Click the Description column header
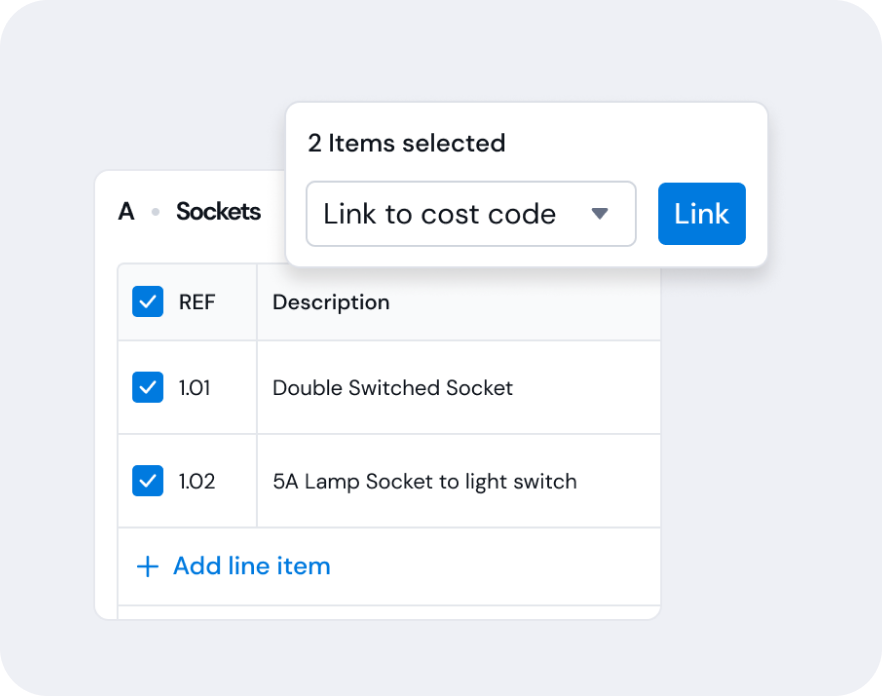 [x=331, y=302]
